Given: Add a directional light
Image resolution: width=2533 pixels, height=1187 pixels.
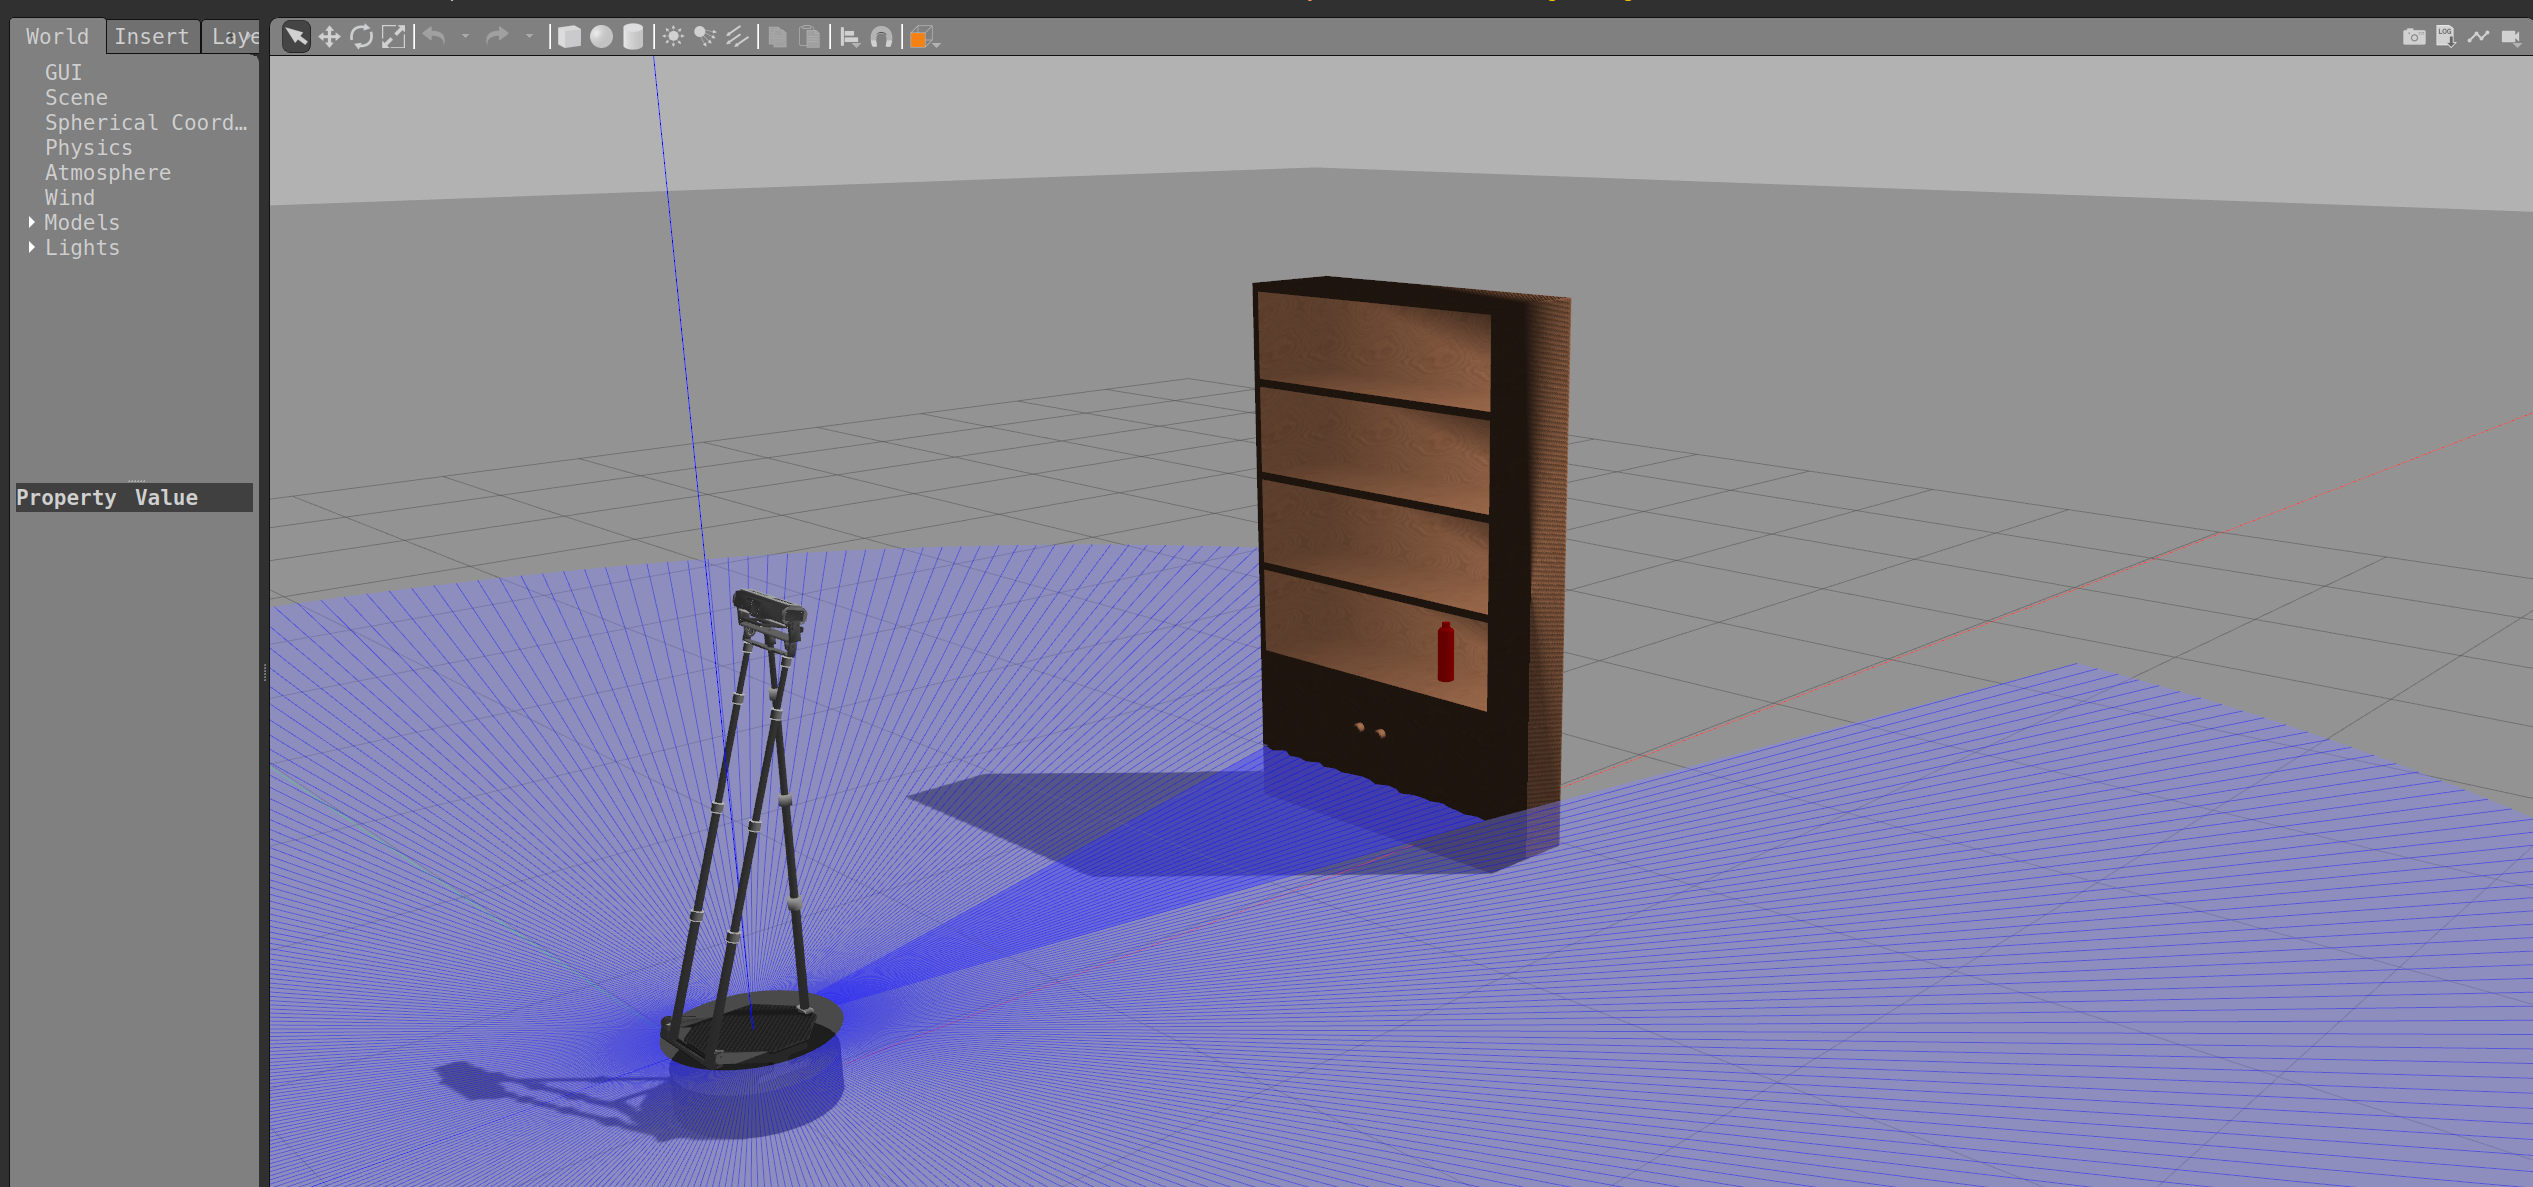Looking at the screenshot, I should 737,37.
